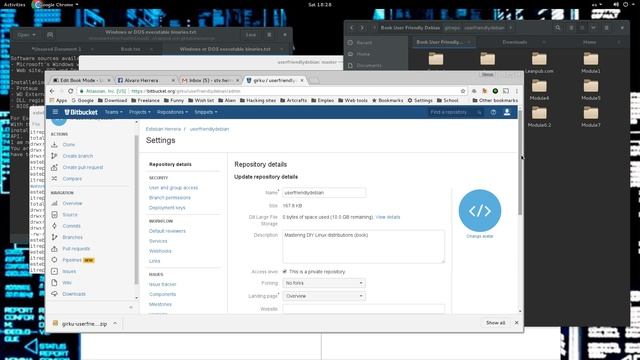Open the Source navigation icon
The image size is (640, 360).
pos(54,215)
